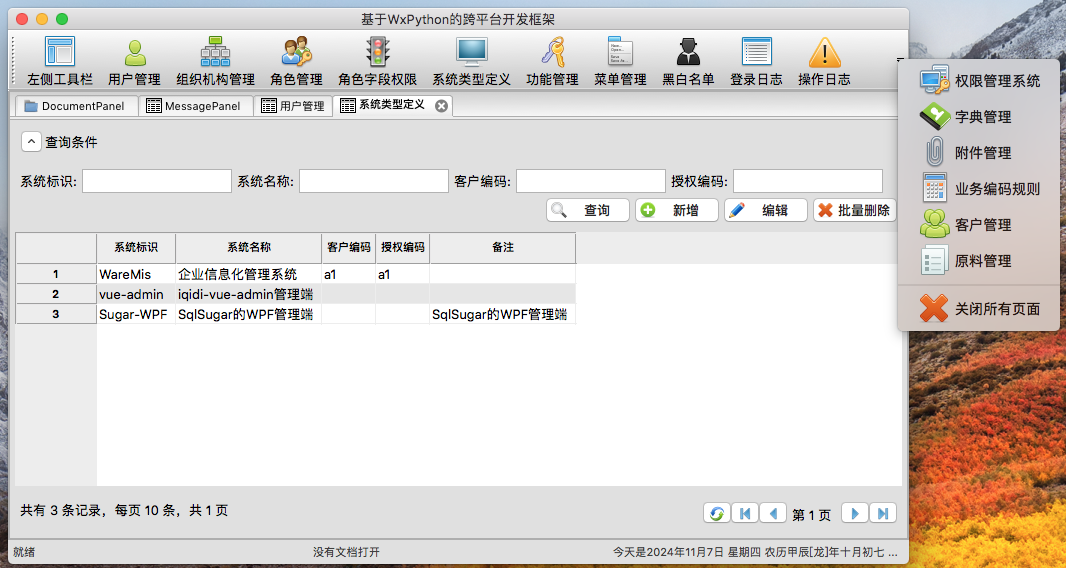Open 用户管理 from the toolbar

point(135,61)
